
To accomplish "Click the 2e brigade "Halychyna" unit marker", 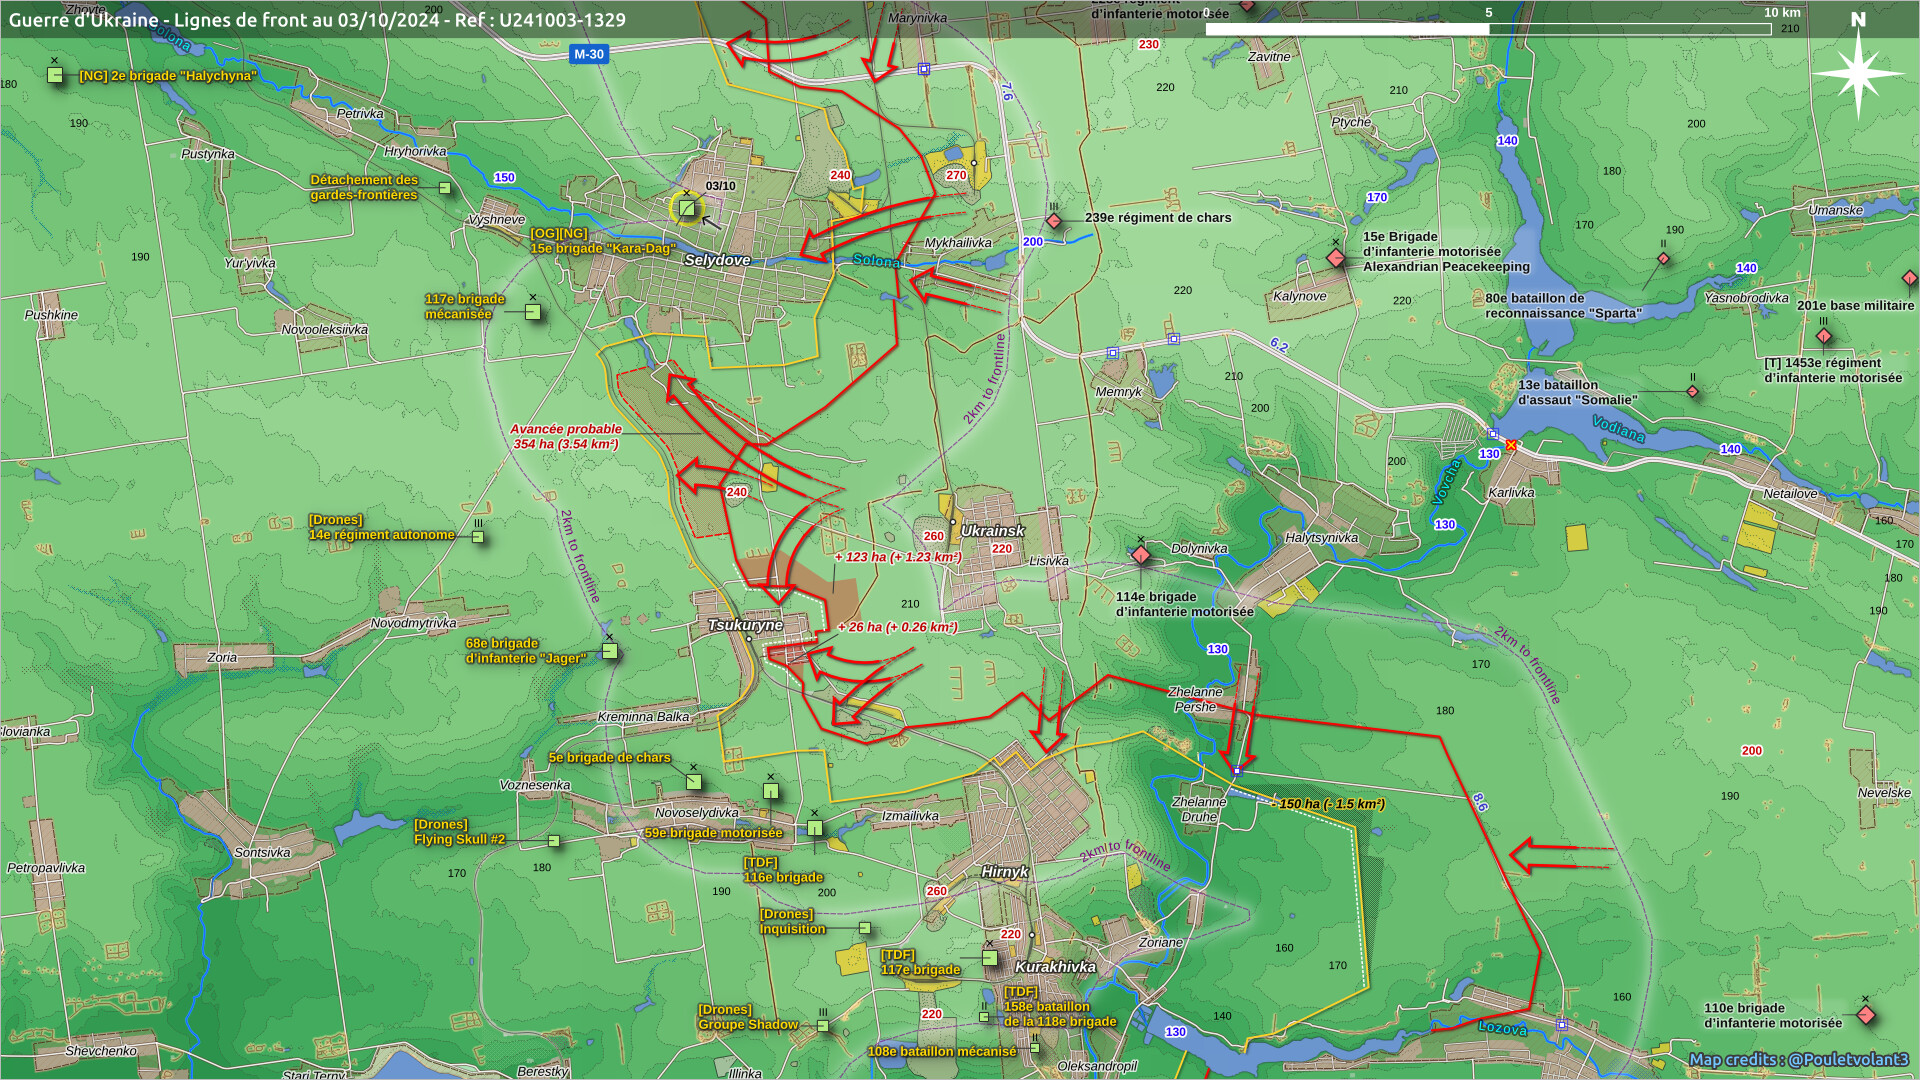I will click(x=56, y=75).
